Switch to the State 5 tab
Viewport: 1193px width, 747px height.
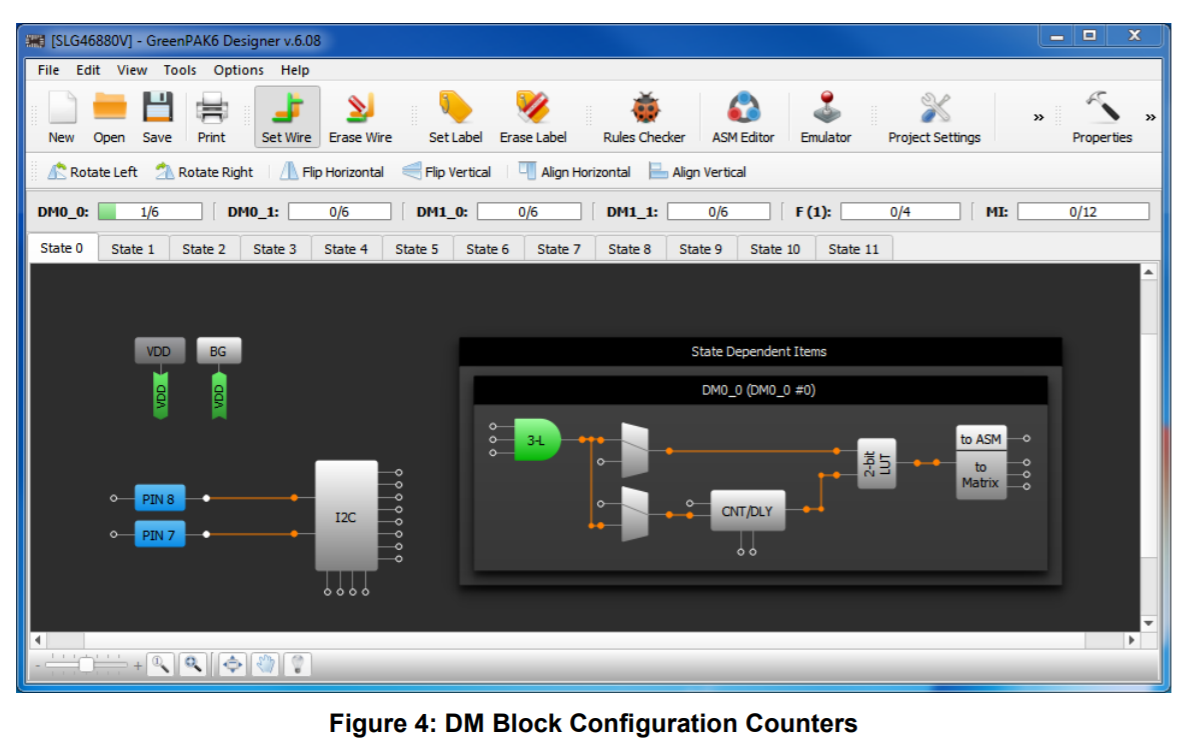416,249
